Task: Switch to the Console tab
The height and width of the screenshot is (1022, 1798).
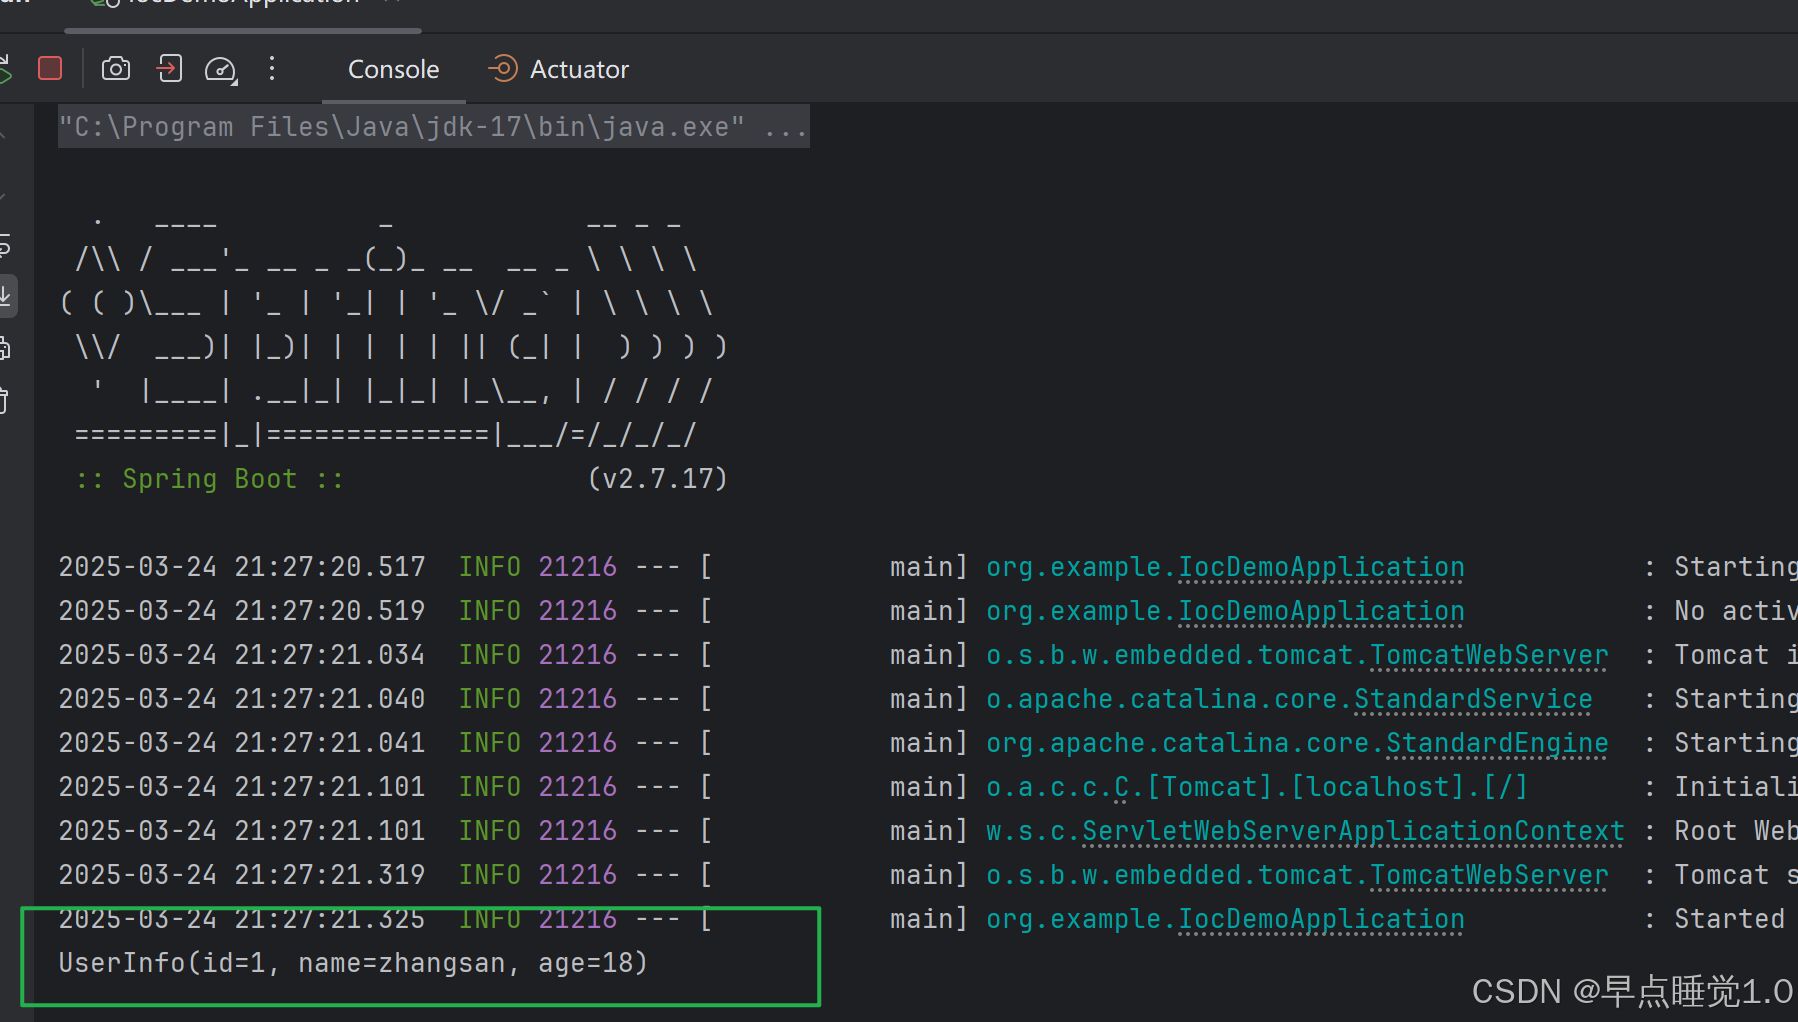Action: [x=393, y=69]
